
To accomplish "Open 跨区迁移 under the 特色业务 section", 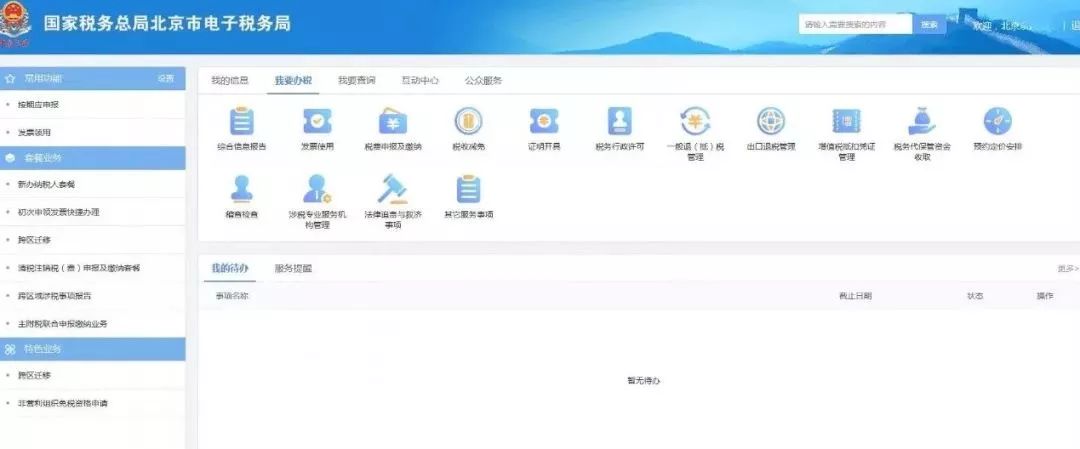I will click(34, 375).
